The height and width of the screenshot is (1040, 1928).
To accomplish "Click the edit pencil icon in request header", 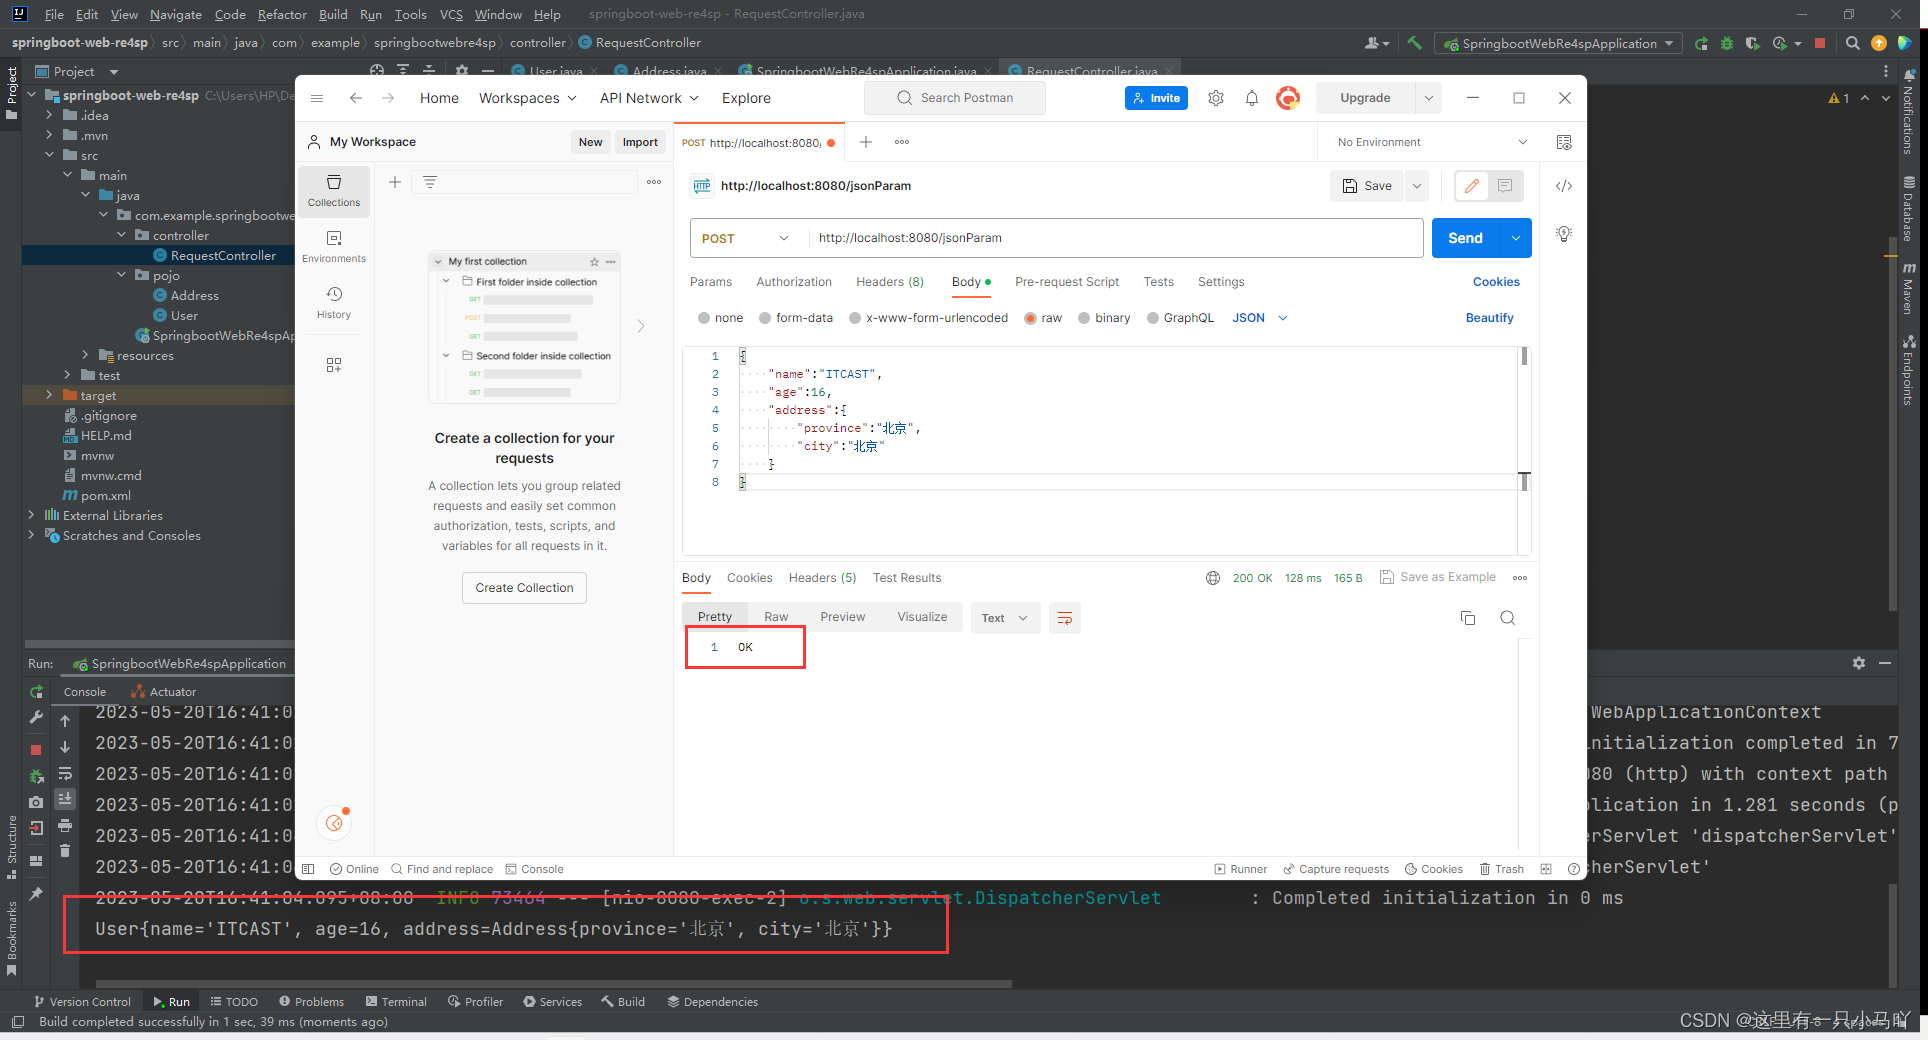I will coord(1472,186).
